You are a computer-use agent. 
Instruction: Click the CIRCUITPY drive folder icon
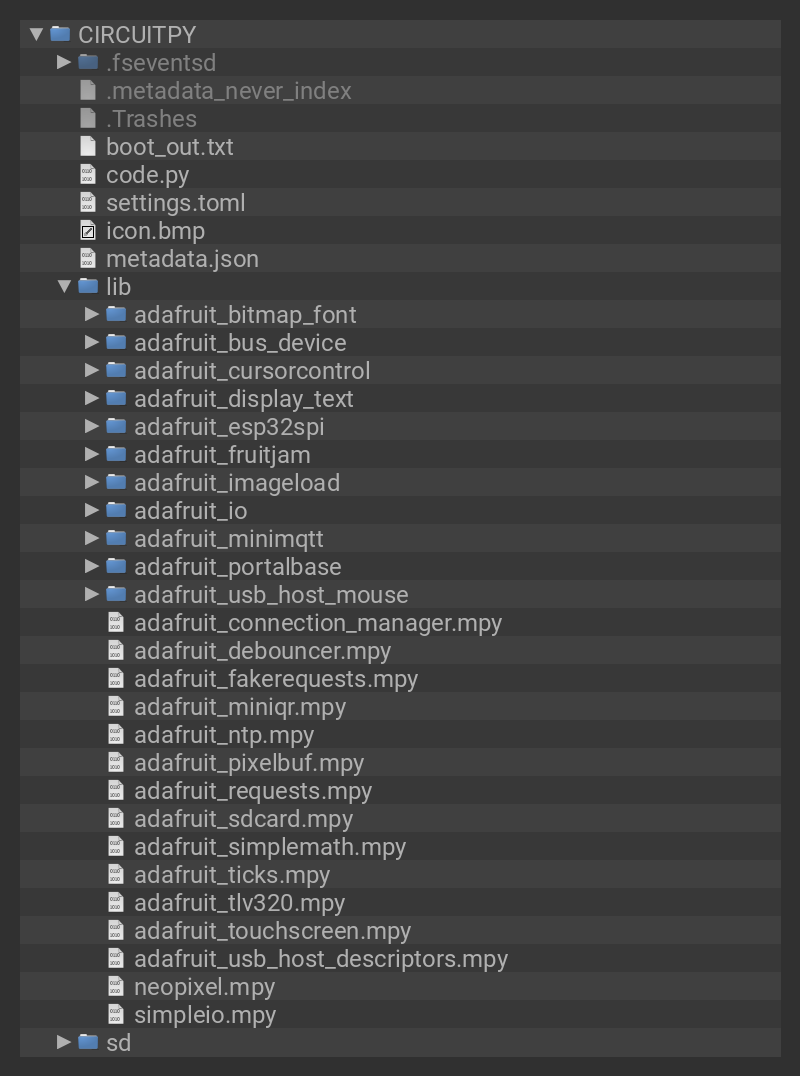click(60, 34)
